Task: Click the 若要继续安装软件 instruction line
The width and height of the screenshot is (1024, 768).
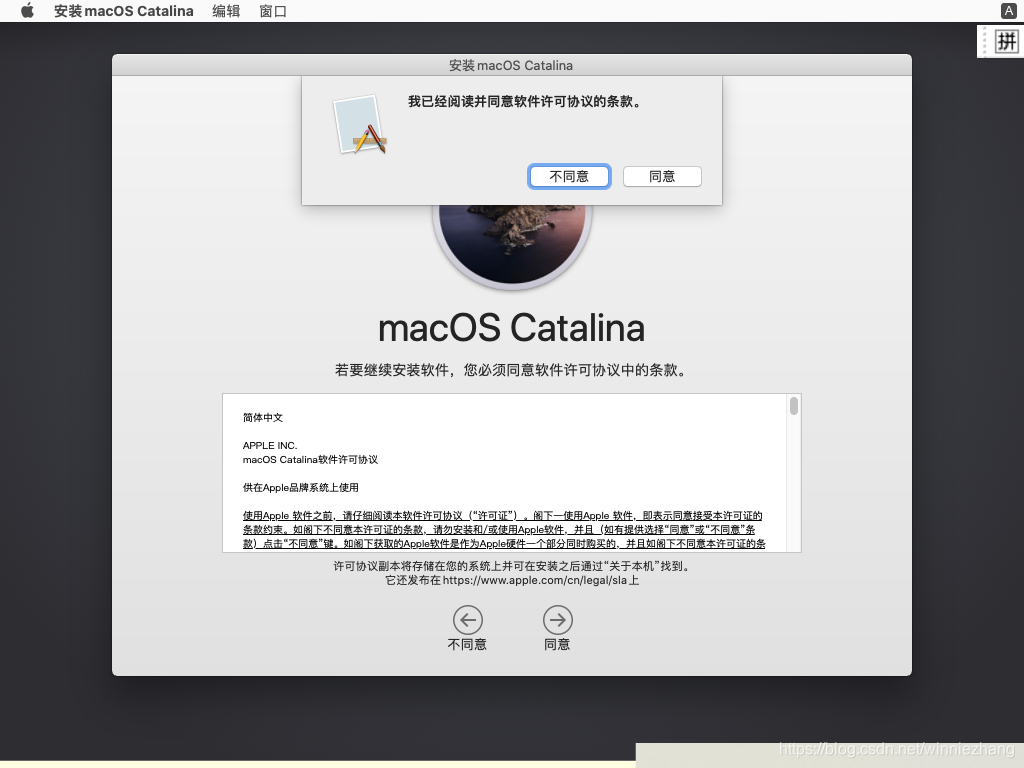Action: (x=511, y=370)
